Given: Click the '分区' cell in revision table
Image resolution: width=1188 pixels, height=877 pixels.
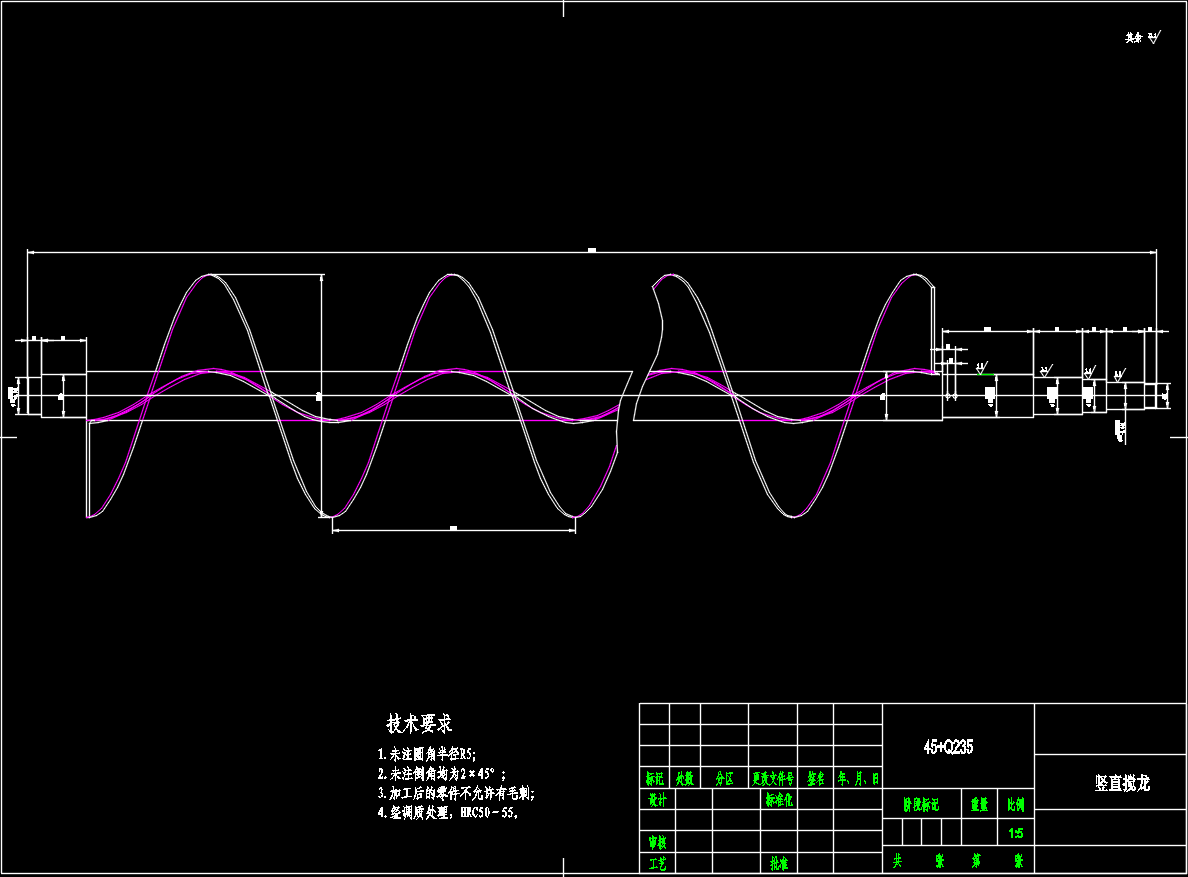Looking at the screenshot, I should coord(725,779).
